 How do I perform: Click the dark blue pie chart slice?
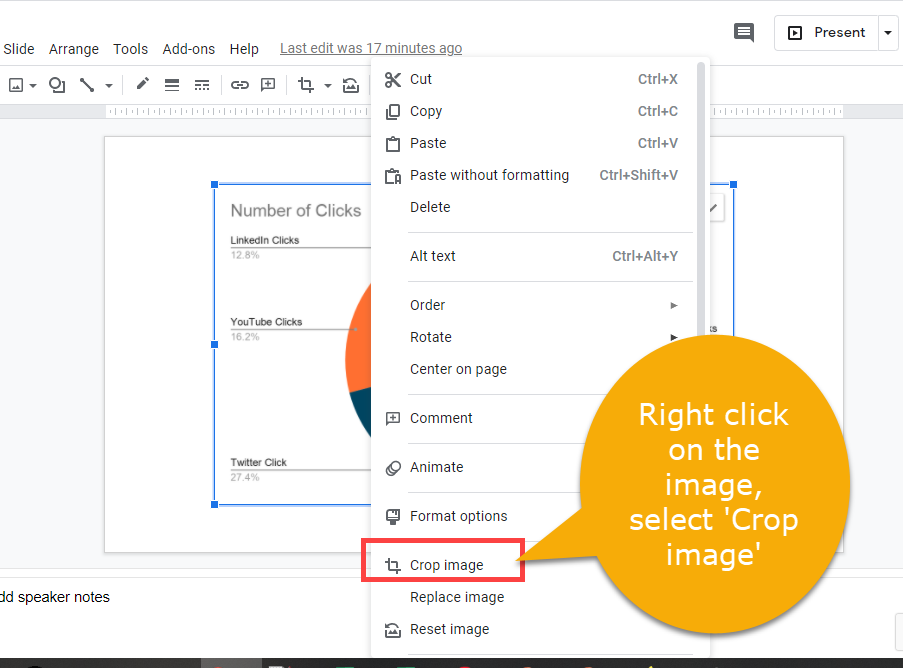363,409
